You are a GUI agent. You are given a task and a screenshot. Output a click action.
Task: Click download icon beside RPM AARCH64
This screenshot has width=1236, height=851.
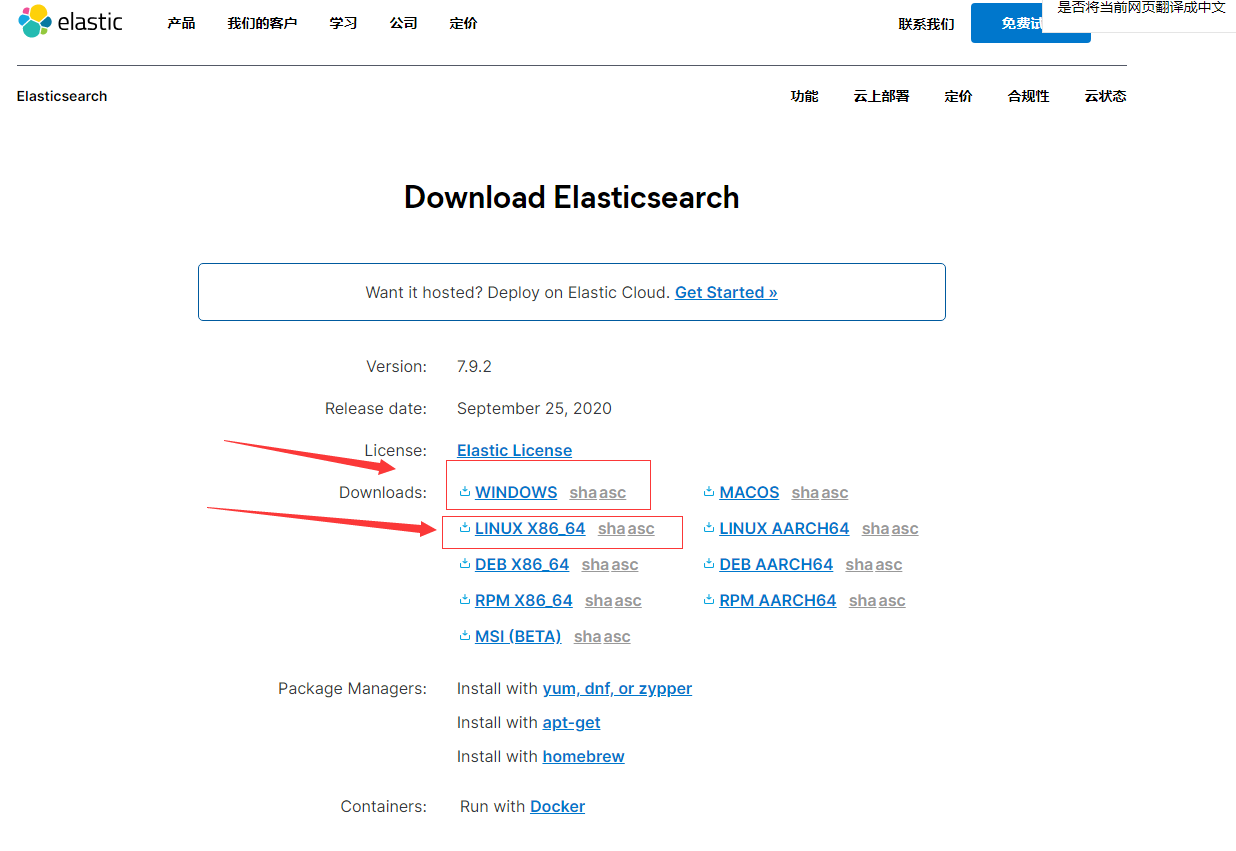(x=709, y=600)
